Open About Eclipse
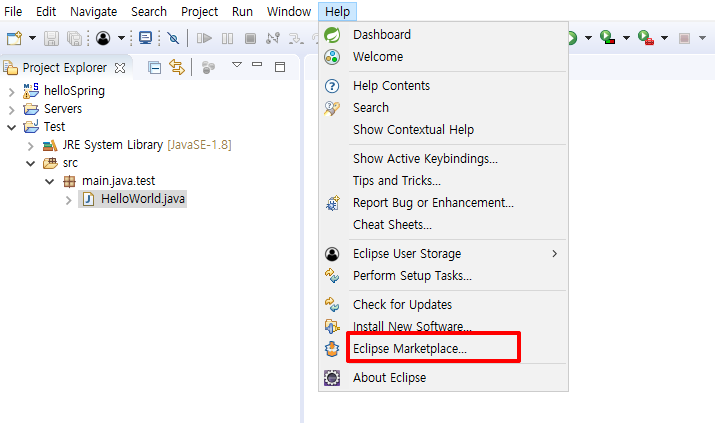The height and width of the screenshot is (423, 715). 443,378
